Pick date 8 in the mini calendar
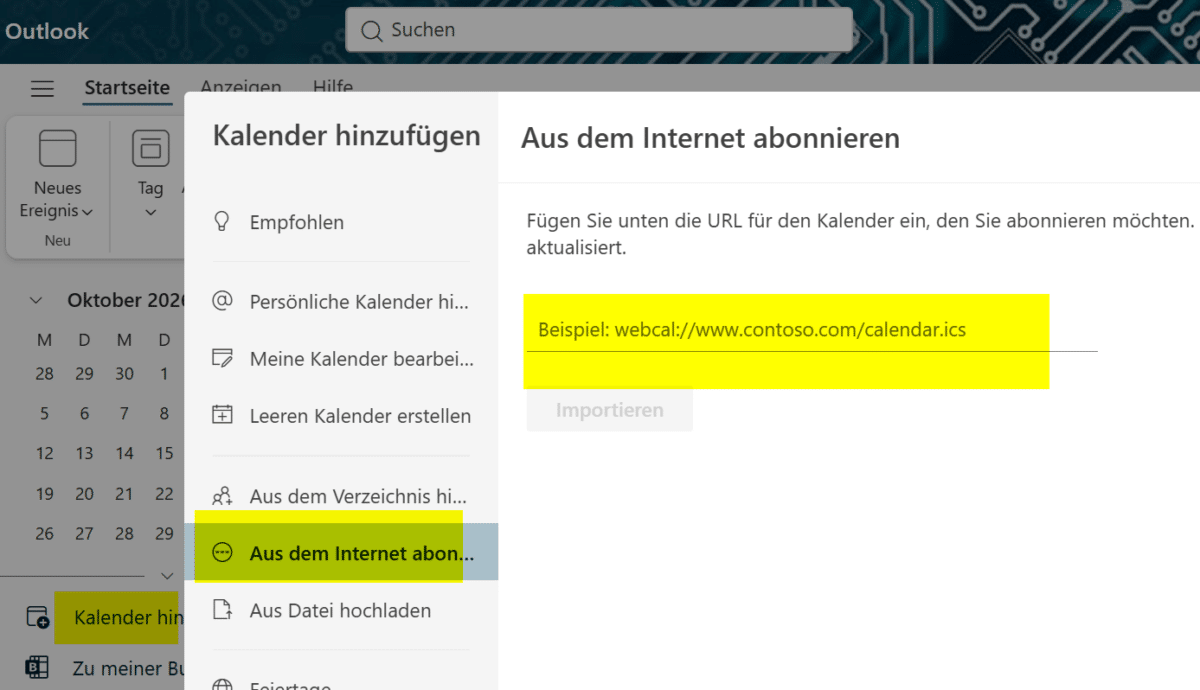Viewport: 1200px width, 690px height. 164,413
